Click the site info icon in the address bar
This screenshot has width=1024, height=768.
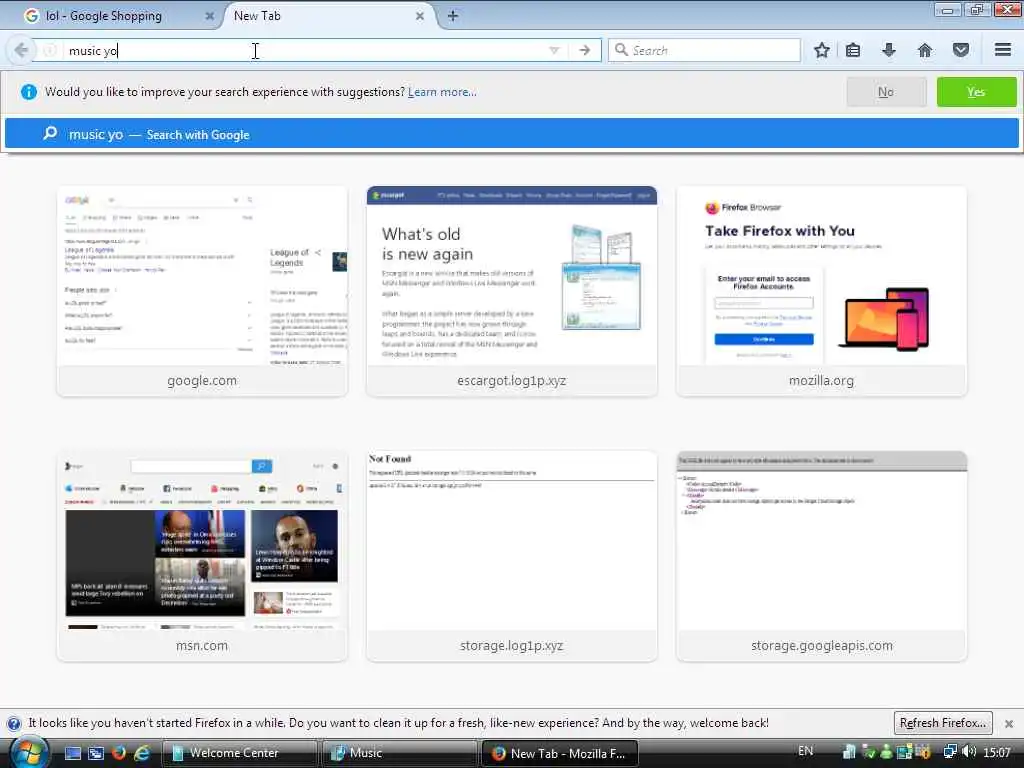pos(50,50)
